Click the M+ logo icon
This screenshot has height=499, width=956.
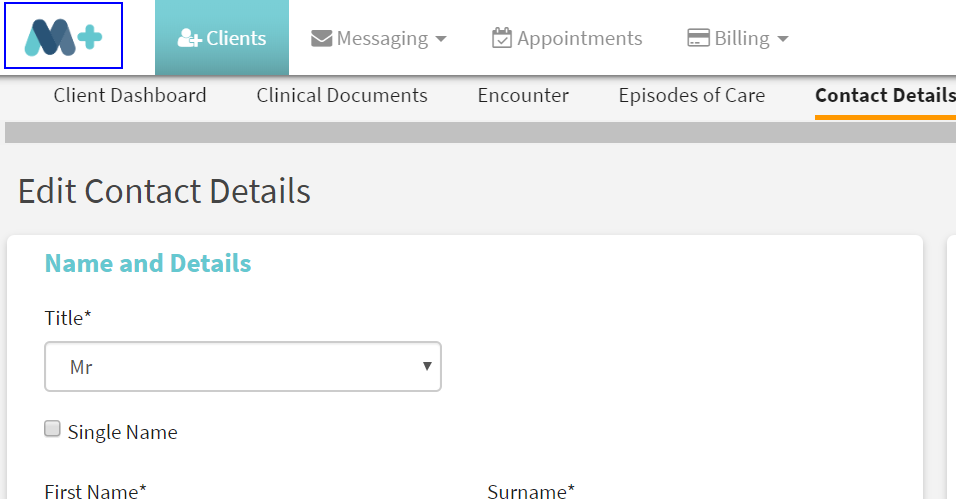tap(63, 36)
